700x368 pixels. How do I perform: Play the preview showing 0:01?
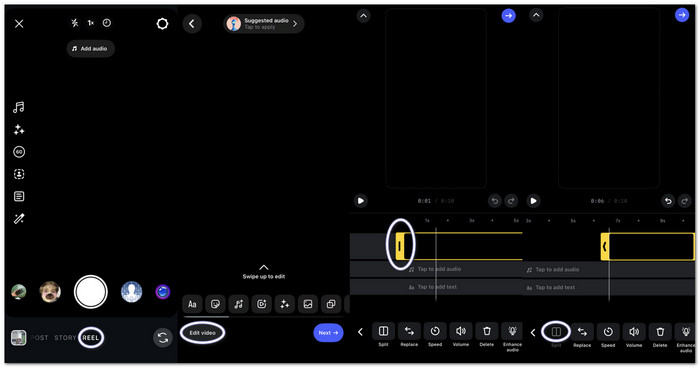click(x=361, y=201)
